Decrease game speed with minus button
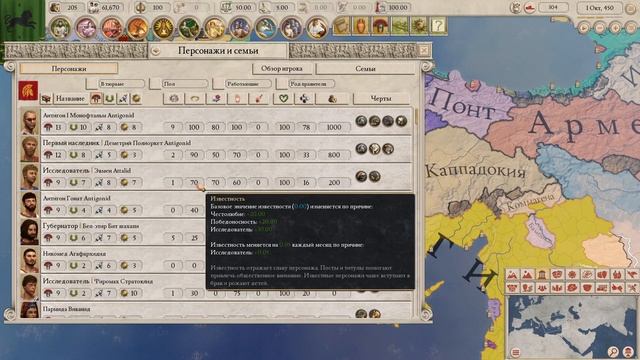Image resolution: width=640 pixels, height=360 pixels. tap(599, 28)
